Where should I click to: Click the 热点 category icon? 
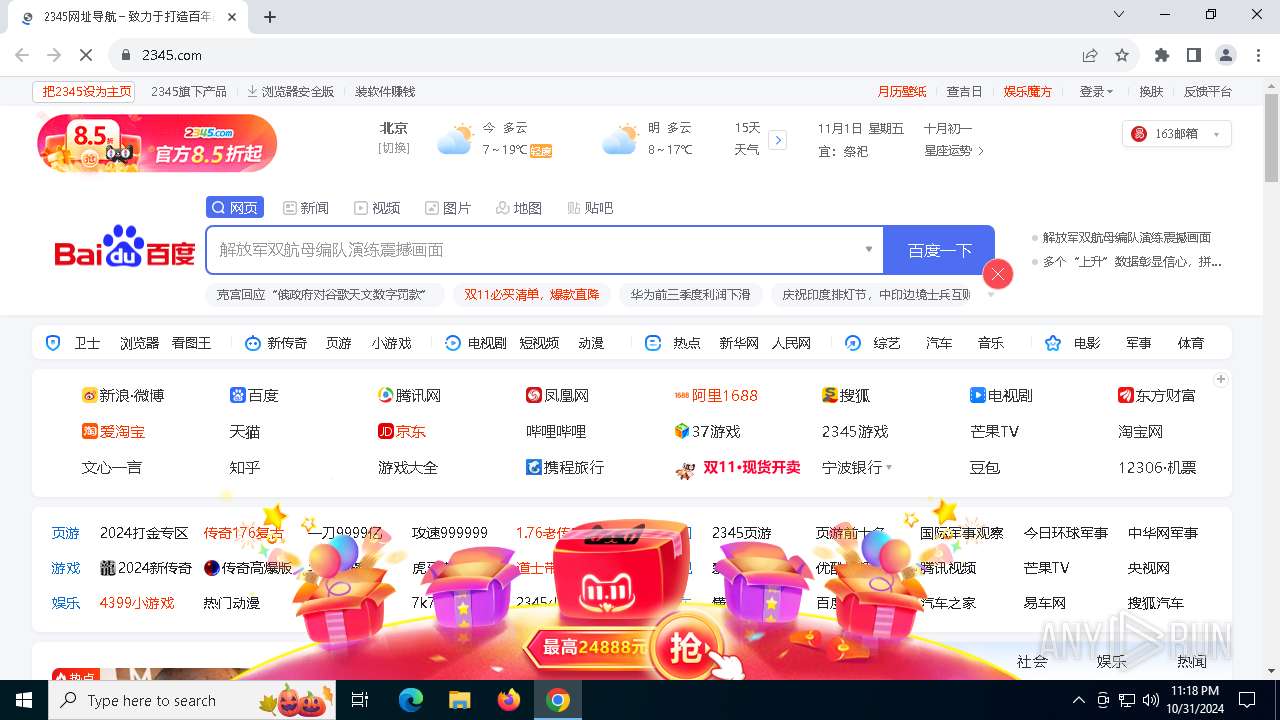click(x=653, y=343)
